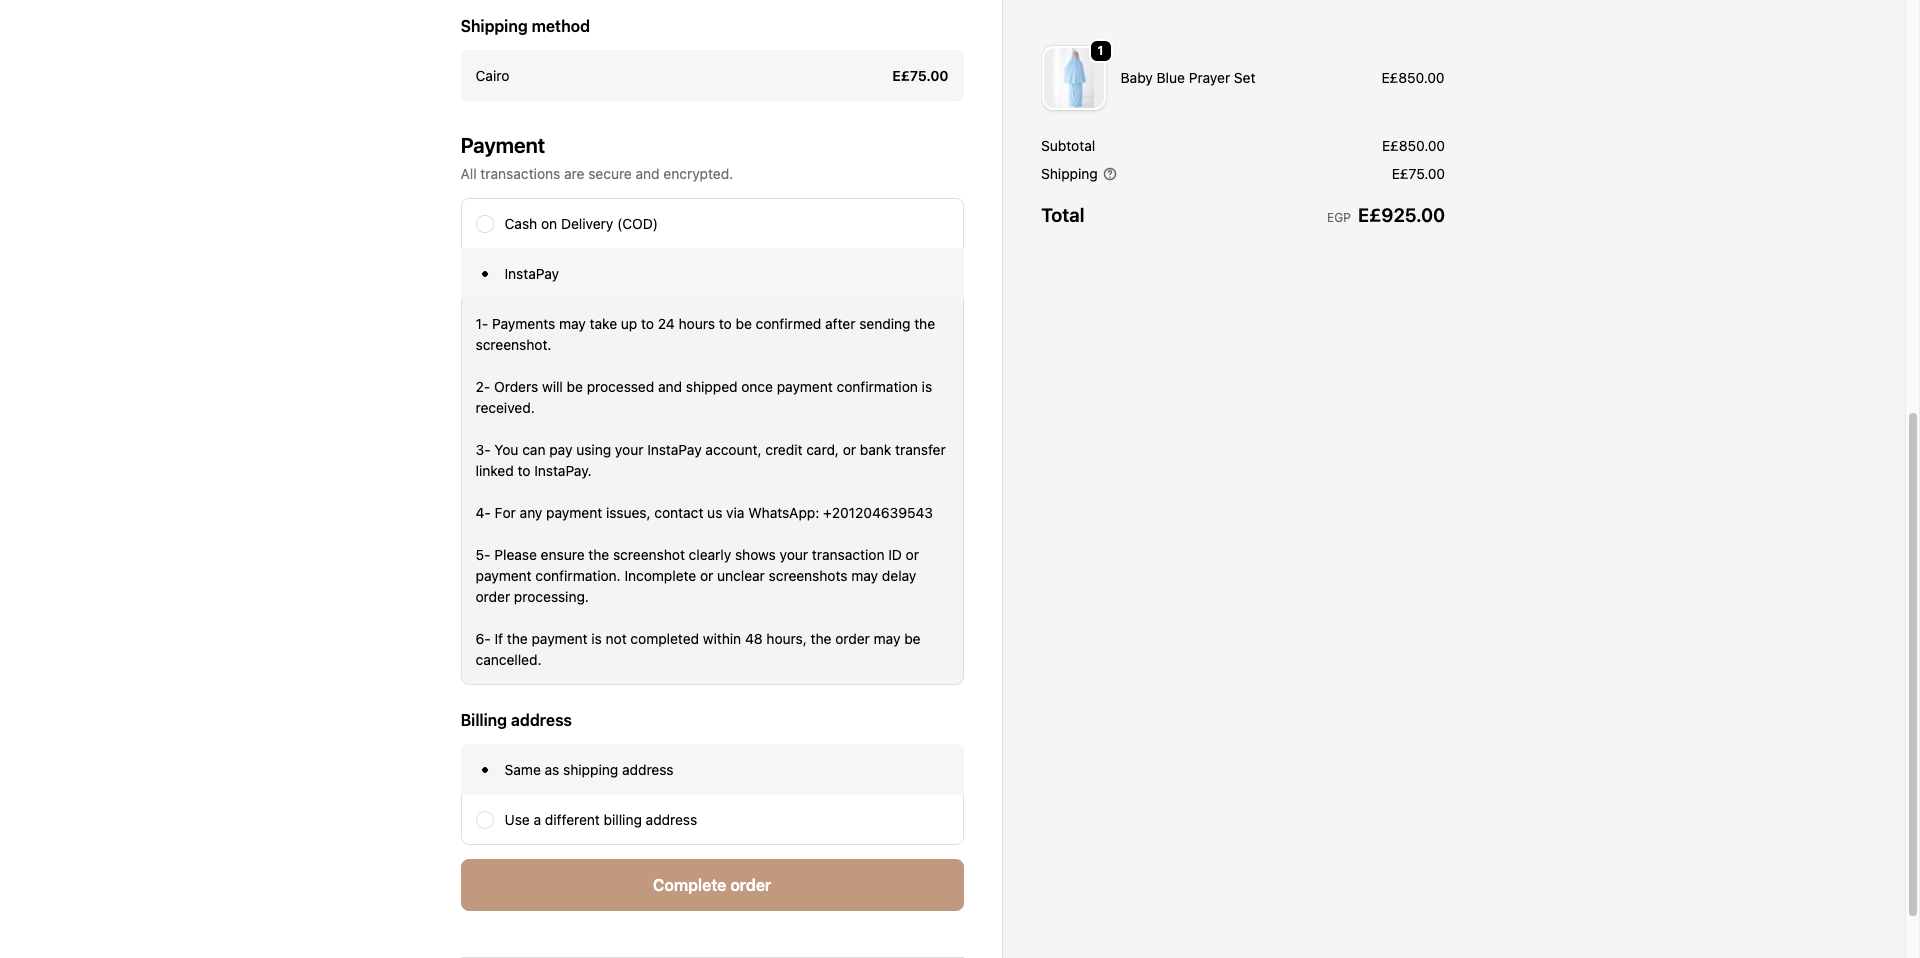The width and height of the screenshot is (1920, 958).
Task: Click the Cairo shipping method row
Action: pos(712,76)
